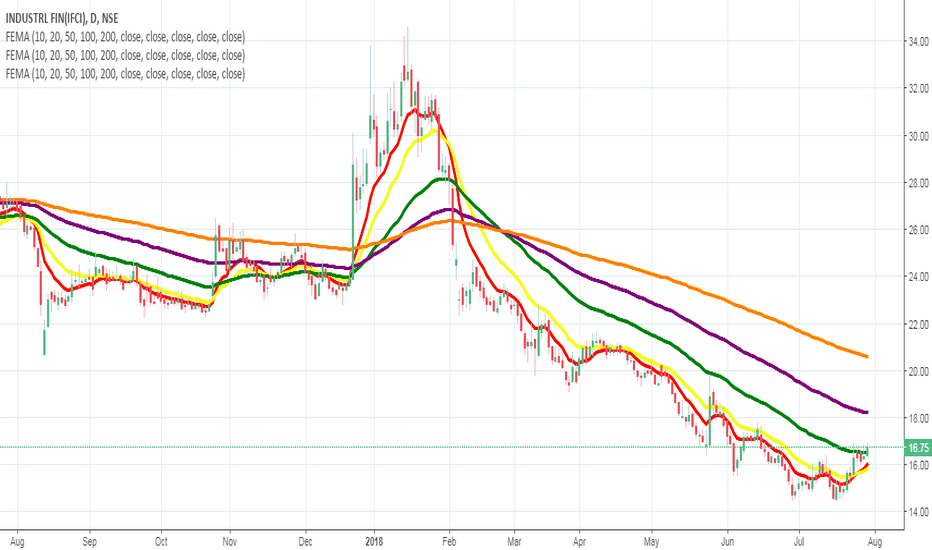Click the Nov label on time axis
The height and width of the screenshot is (550, 932).
click(229, 542)
